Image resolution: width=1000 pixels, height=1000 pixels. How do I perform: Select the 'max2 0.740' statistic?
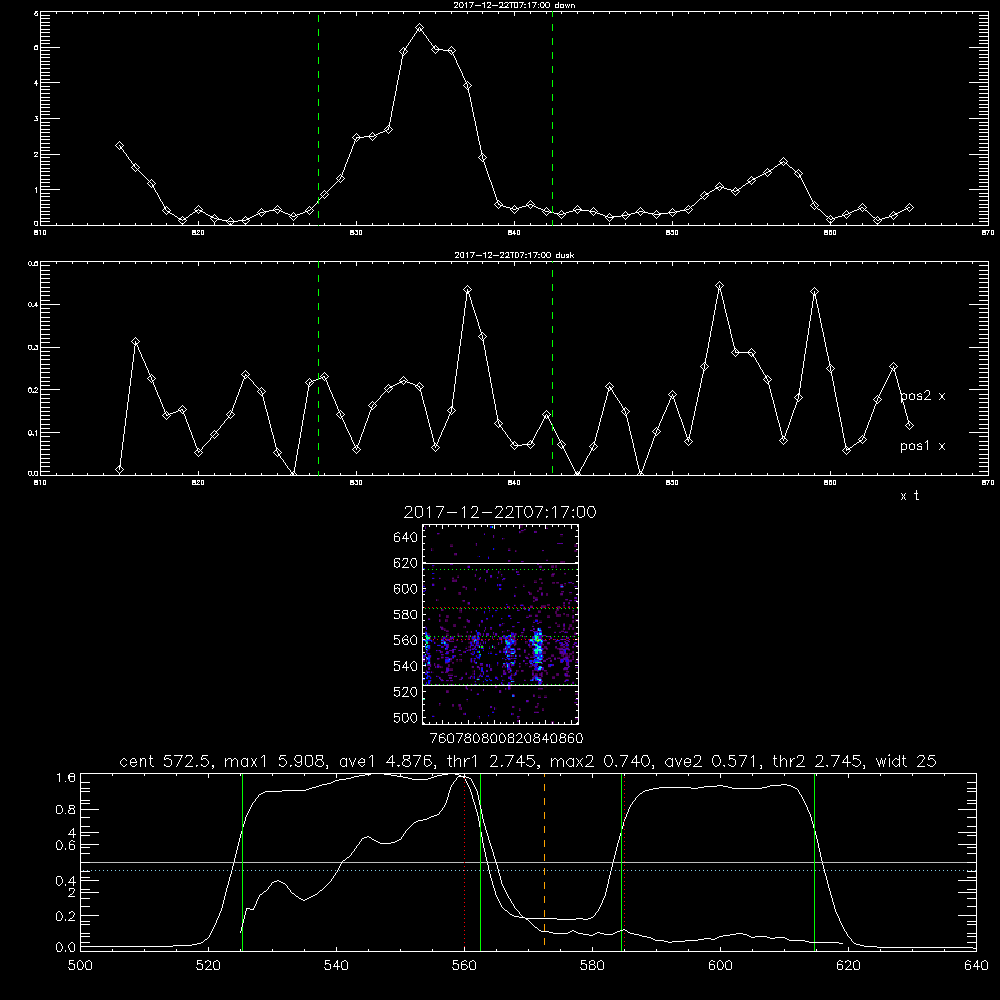point(600,761)
